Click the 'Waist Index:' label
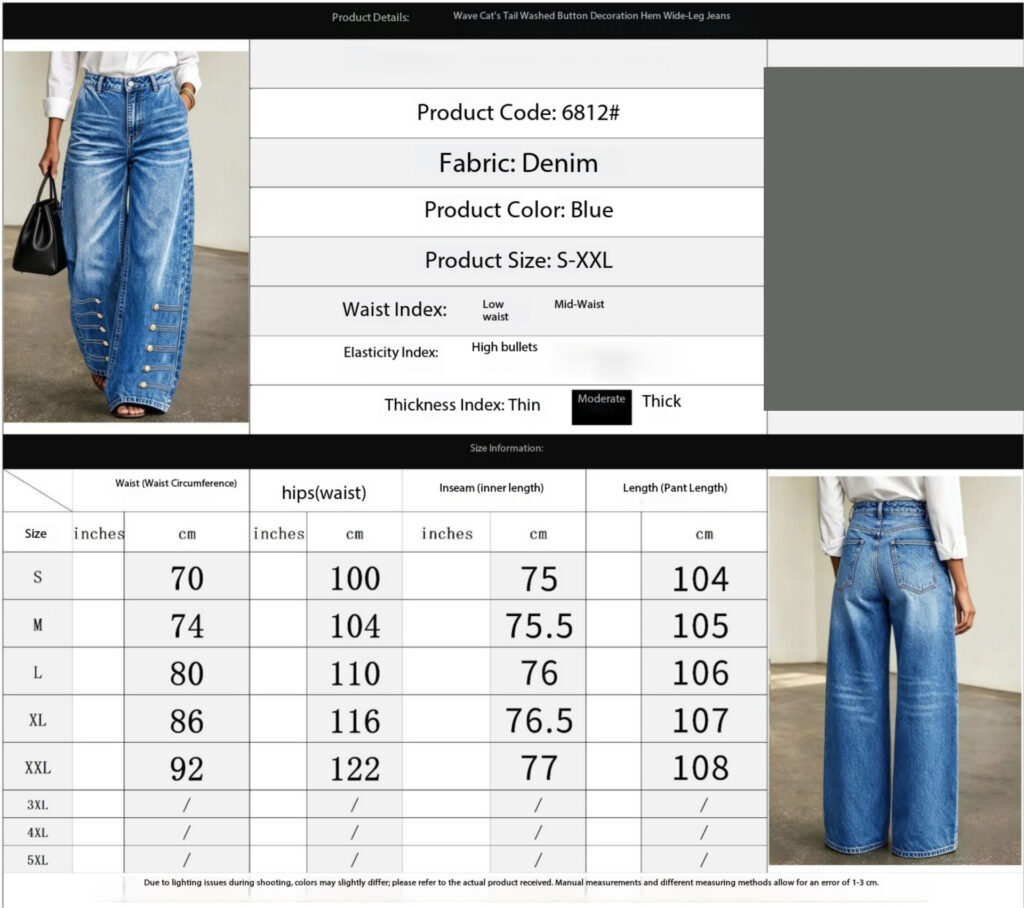1024x908 pixels. (x=394, y=309)
